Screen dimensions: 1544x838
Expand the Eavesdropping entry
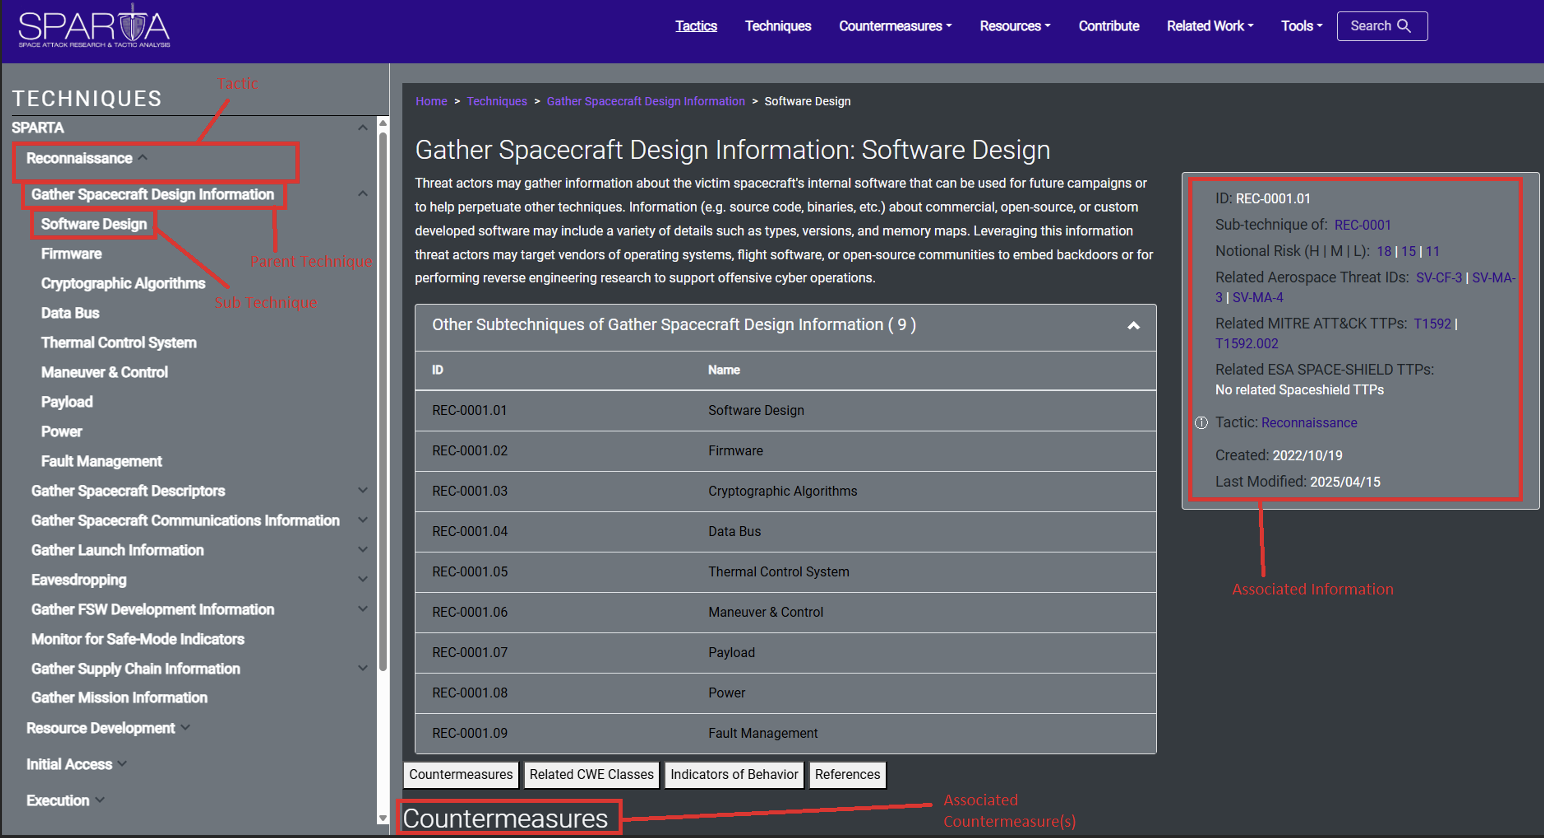[363, 579]
